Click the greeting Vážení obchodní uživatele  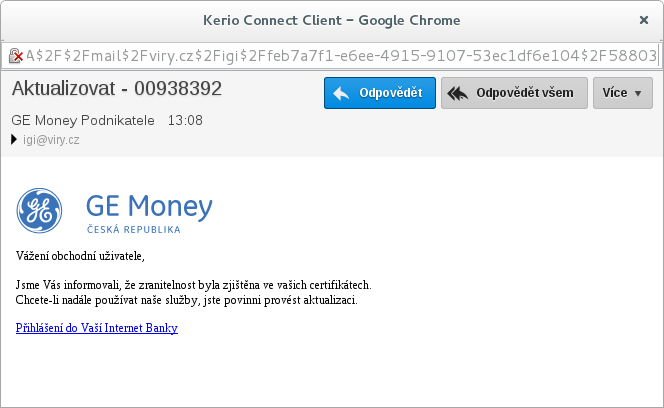tap(80, 256)
